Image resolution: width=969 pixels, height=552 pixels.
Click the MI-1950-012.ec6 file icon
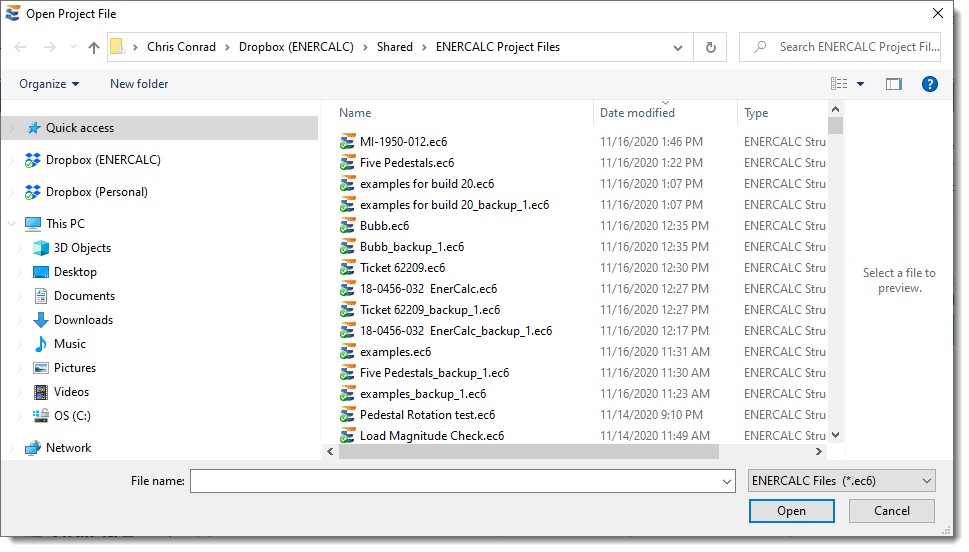(x=348, y=142)
